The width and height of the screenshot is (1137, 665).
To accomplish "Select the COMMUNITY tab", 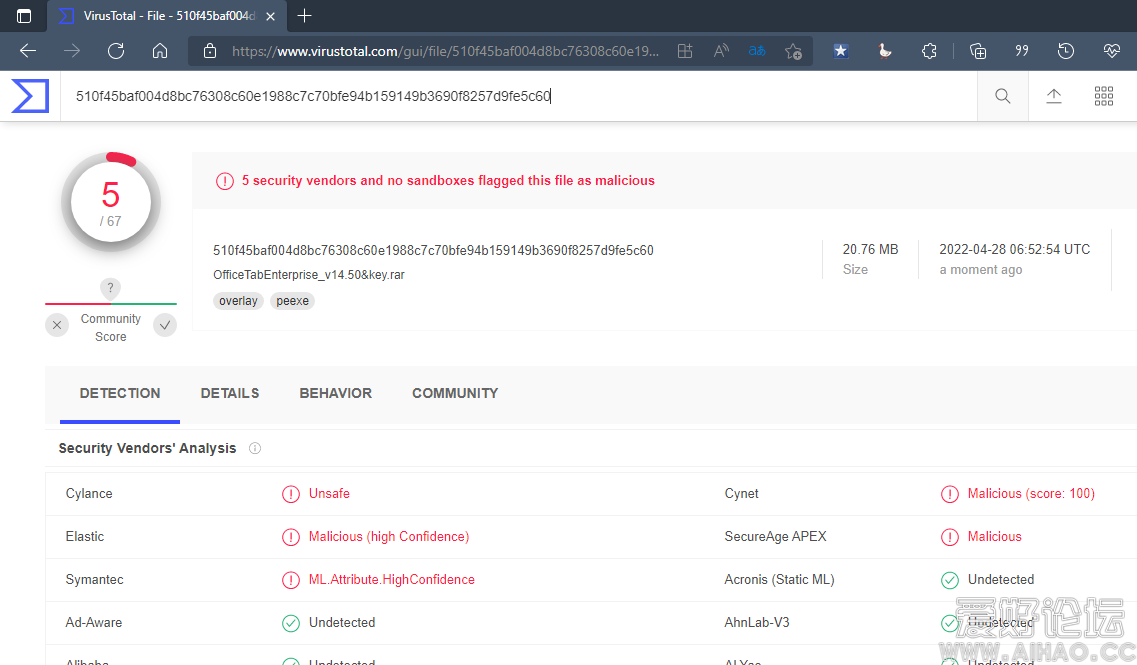I will [455, 393].
